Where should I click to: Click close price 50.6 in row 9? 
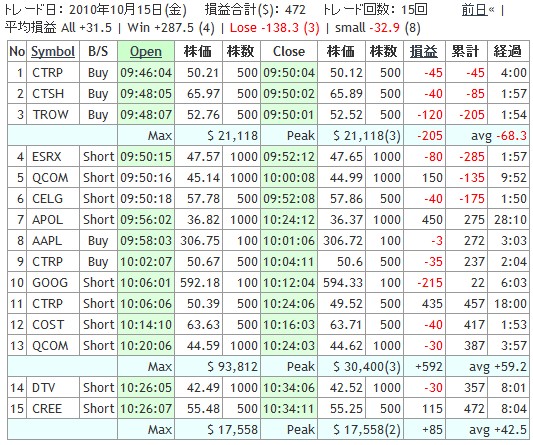point(350,262)
